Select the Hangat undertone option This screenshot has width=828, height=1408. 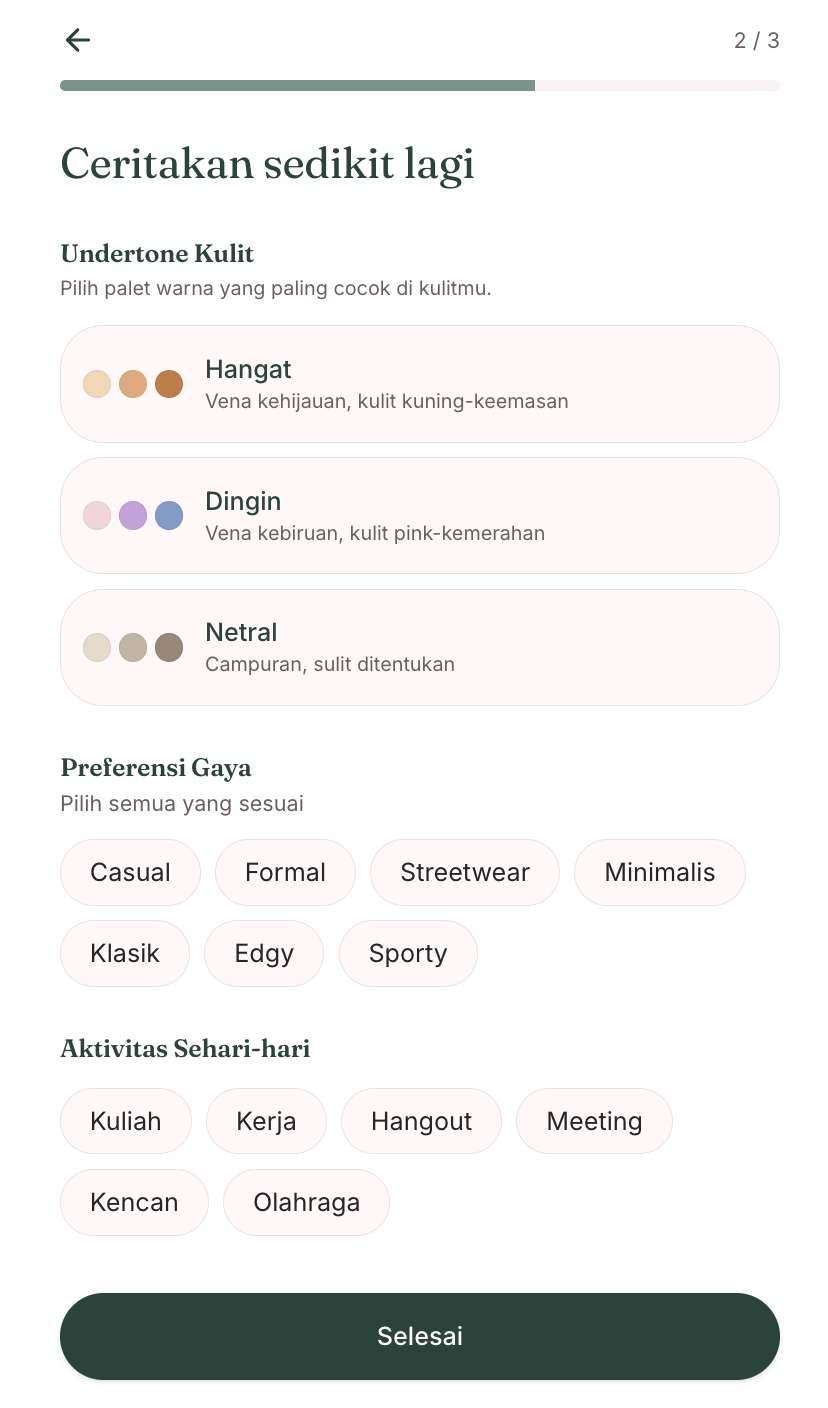point(420,384)
